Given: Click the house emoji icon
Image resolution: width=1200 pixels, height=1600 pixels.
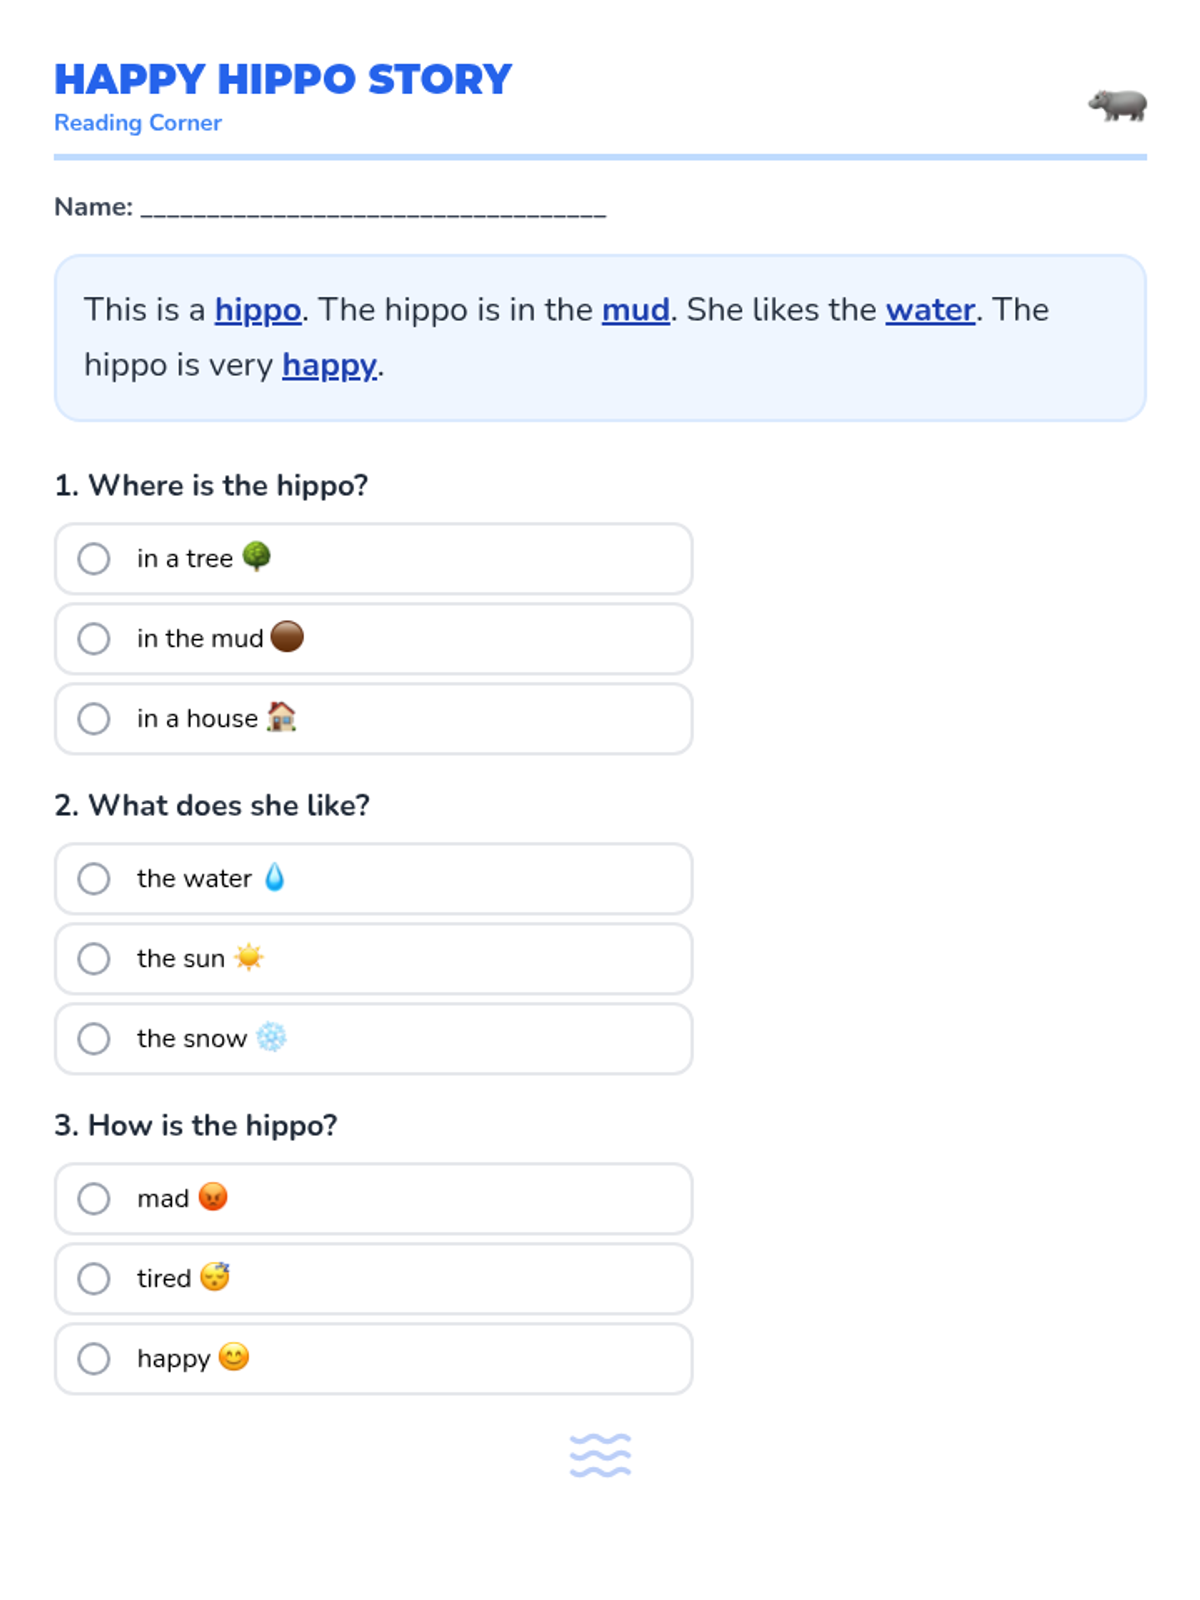Looking at the screenshot, I should pyautogui.click(x=281, y=717).
